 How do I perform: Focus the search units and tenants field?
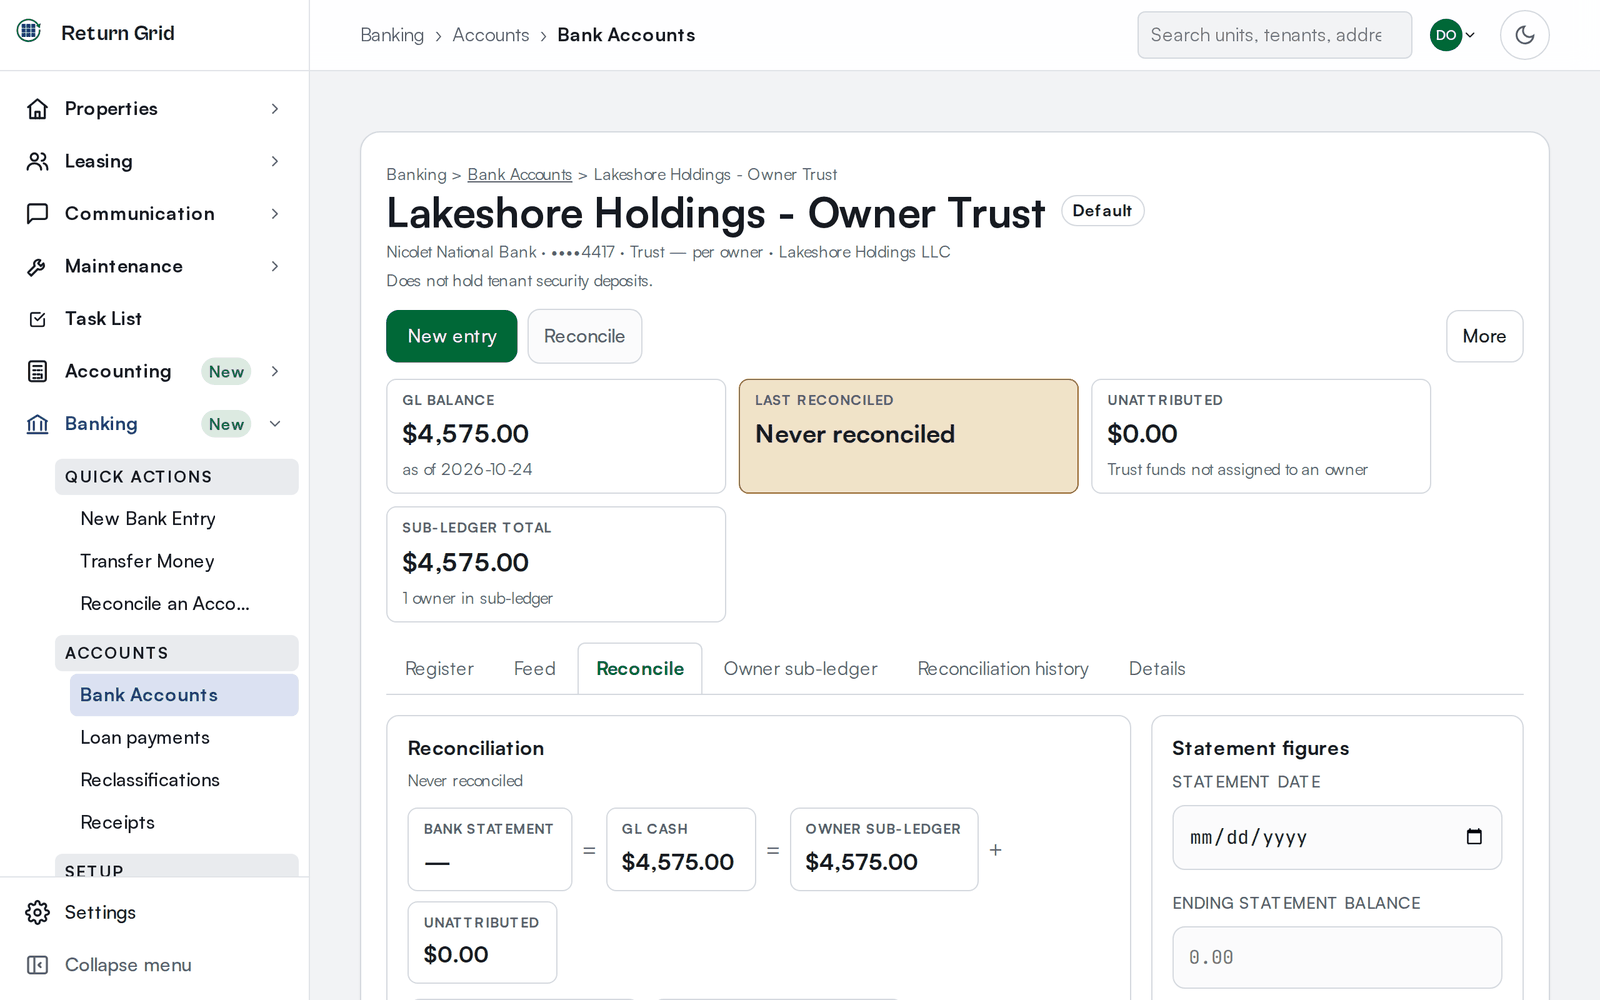point(1274,35)
